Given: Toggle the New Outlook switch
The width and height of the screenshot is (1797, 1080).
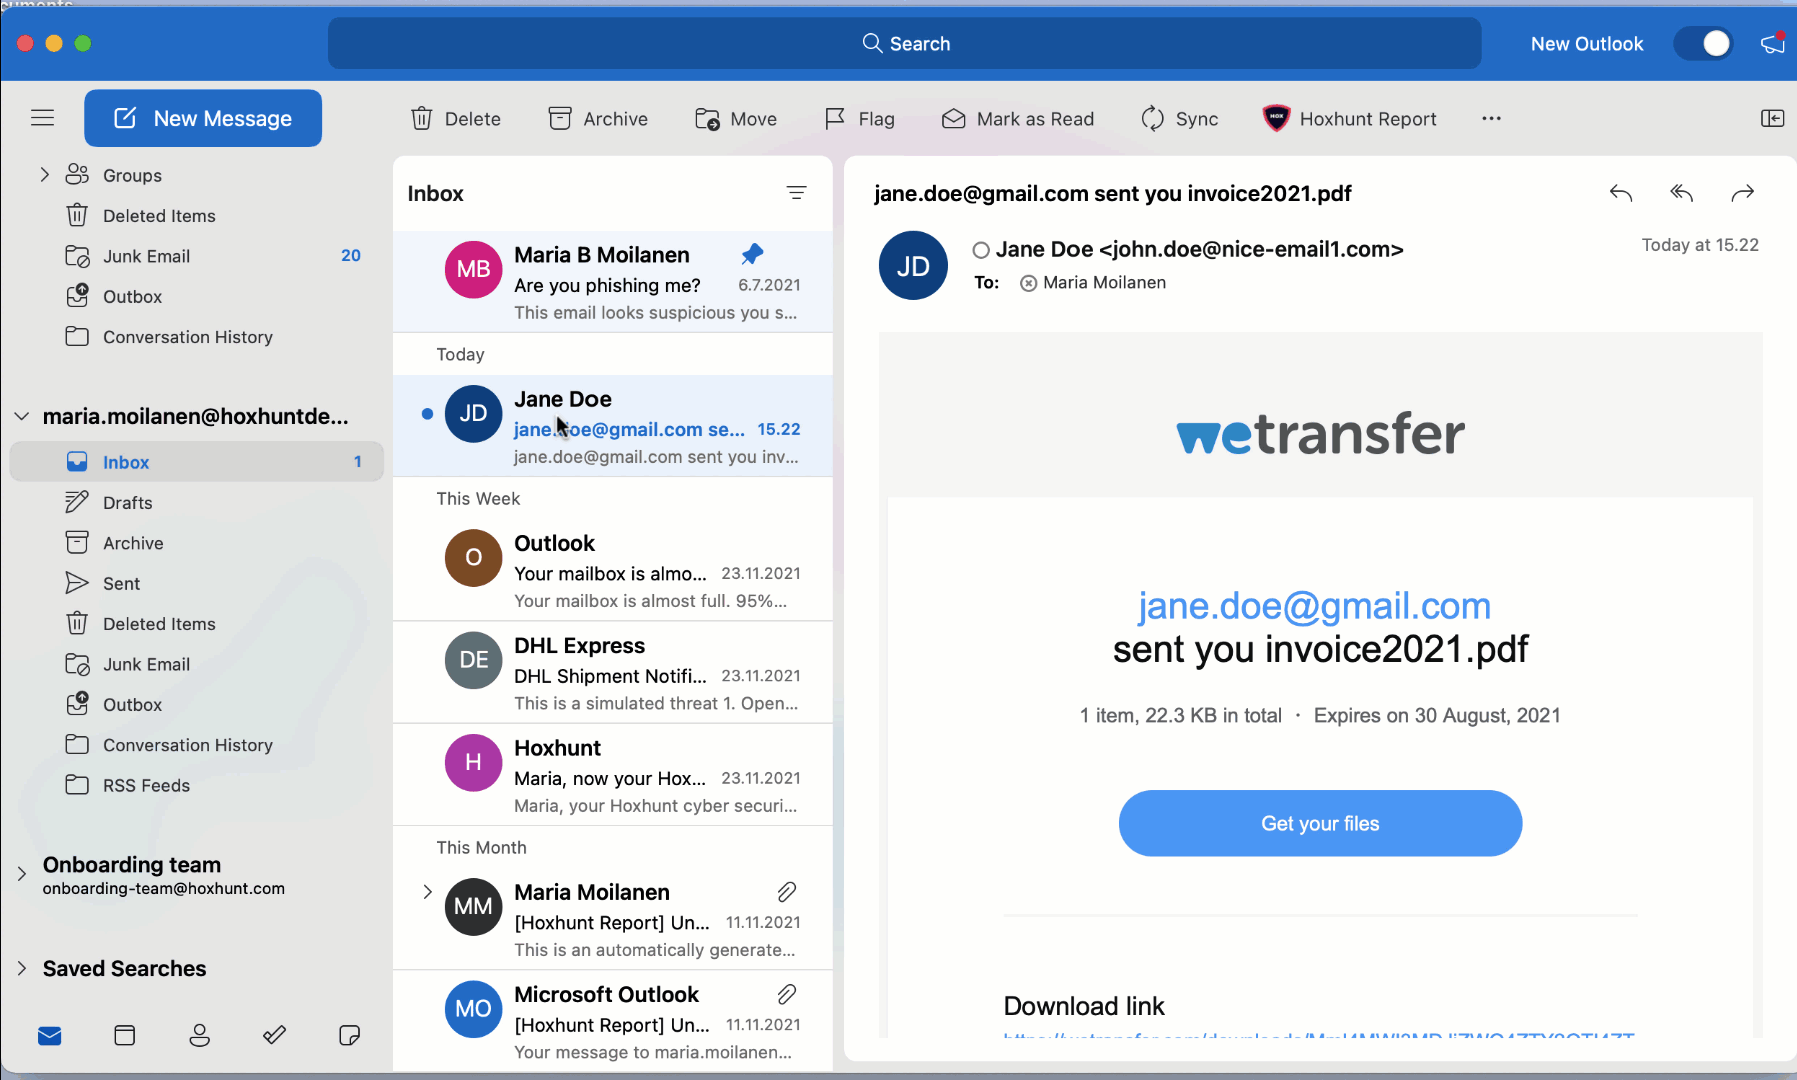Looking at the screenshot, I should [x=1704, y=44].
